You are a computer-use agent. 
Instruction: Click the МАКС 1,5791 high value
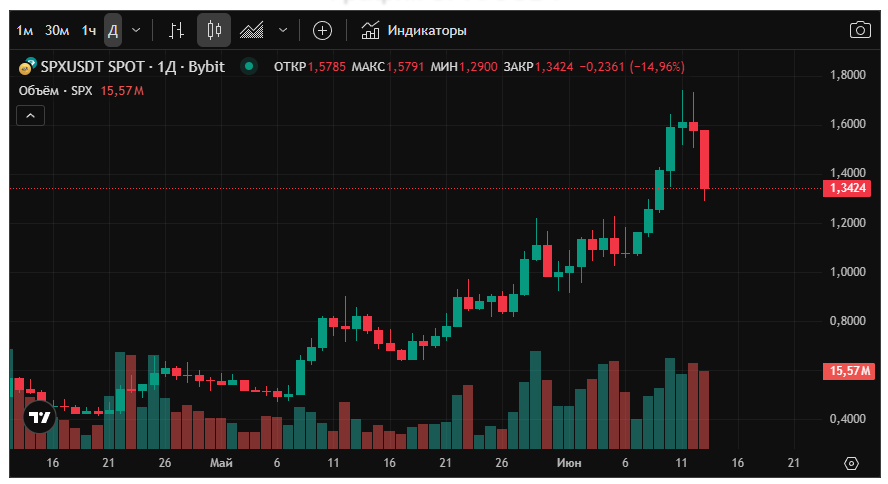pyautogui.click(x=388, y=67)
